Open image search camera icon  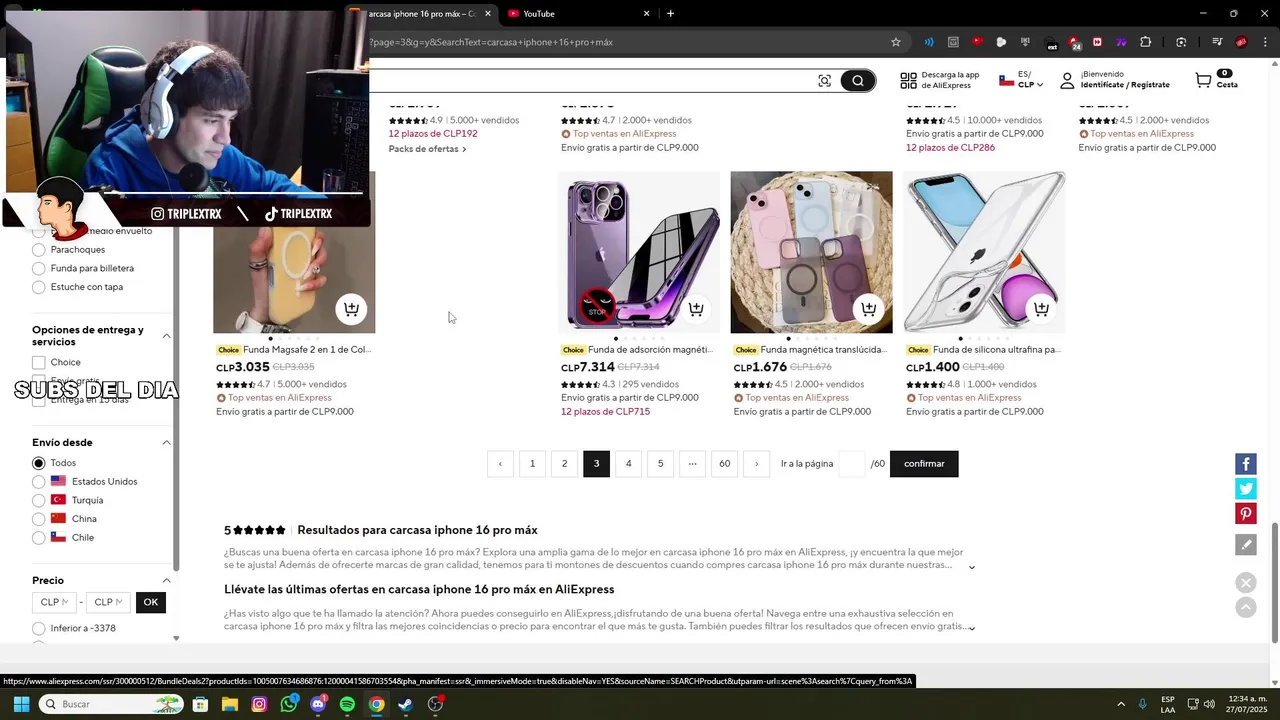[824, 81]
